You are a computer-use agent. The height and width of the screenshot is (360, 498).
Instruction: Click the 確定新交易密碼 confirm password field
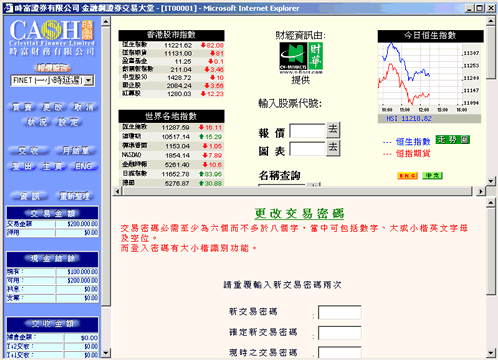coord(340,333)
